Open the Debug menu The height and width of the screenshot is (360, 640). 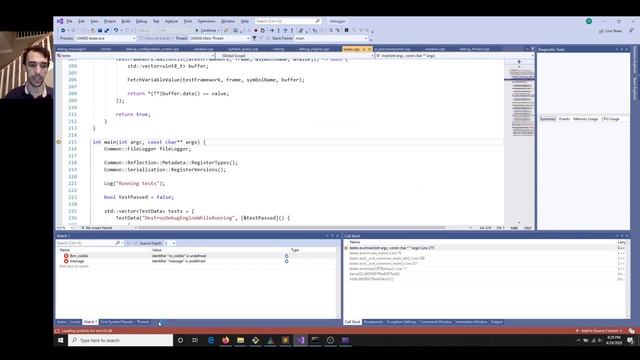pos(141,21)
